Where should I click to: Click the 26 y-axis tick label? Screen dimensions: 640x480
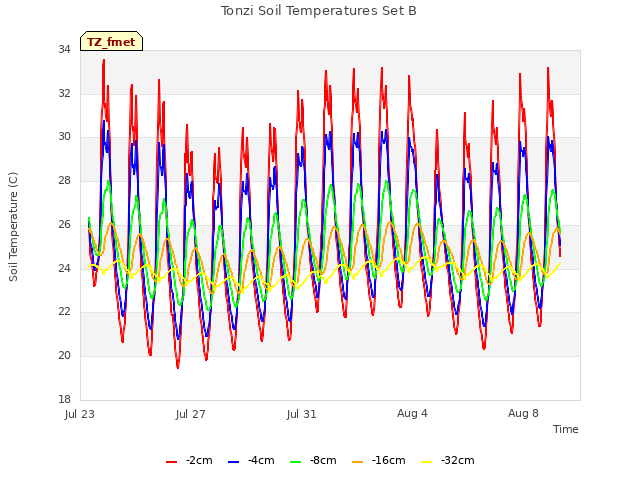tap(64, 224)
